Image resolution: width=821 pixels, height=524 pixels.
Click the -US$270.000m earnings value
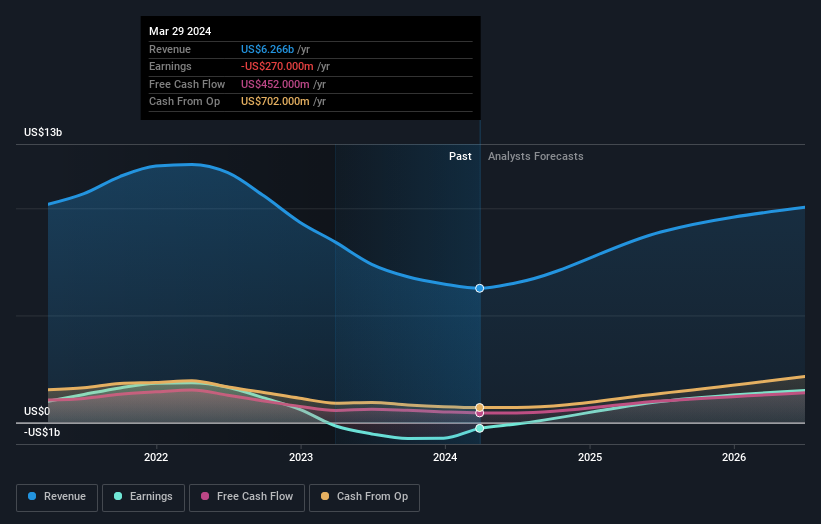point(278,66)
